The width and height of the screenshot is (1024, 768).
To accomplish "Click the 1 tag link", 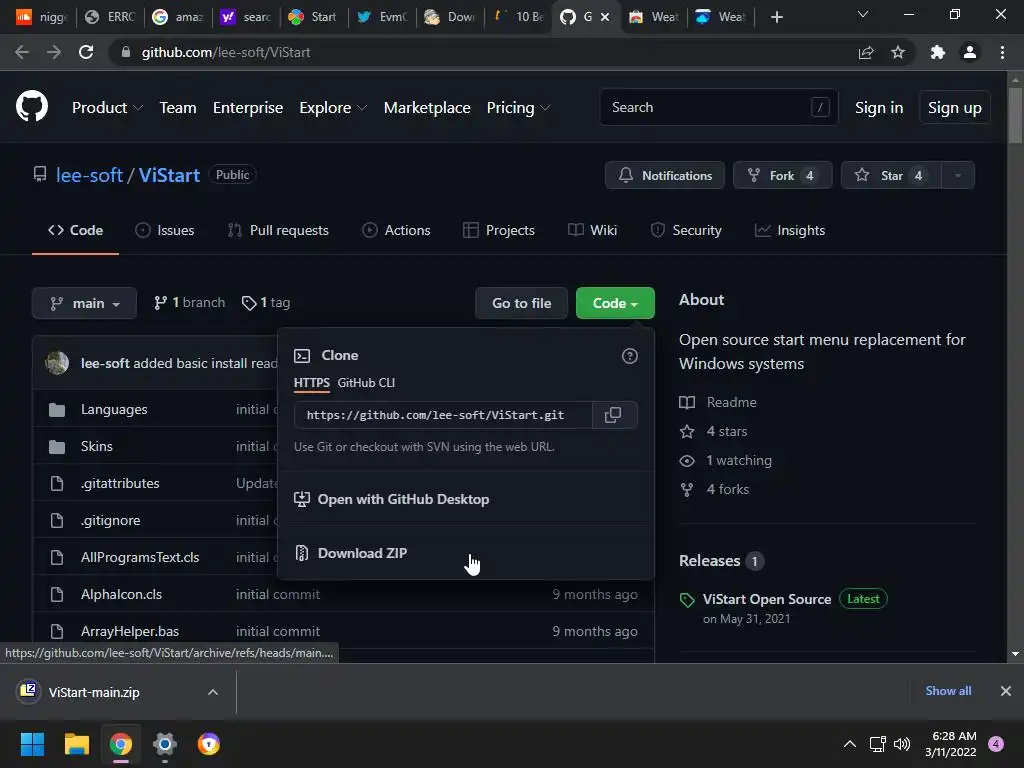I will pos(266,303).
